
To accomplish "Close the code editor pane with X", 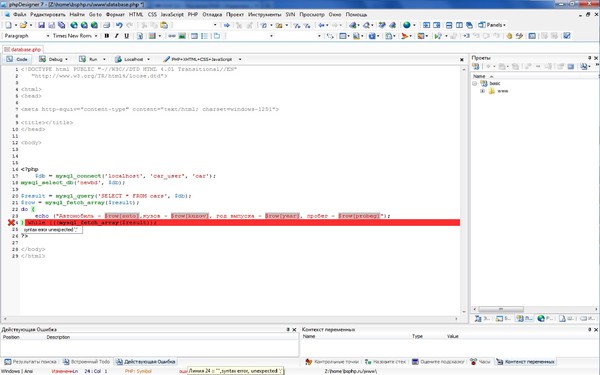I will (462, 60).
